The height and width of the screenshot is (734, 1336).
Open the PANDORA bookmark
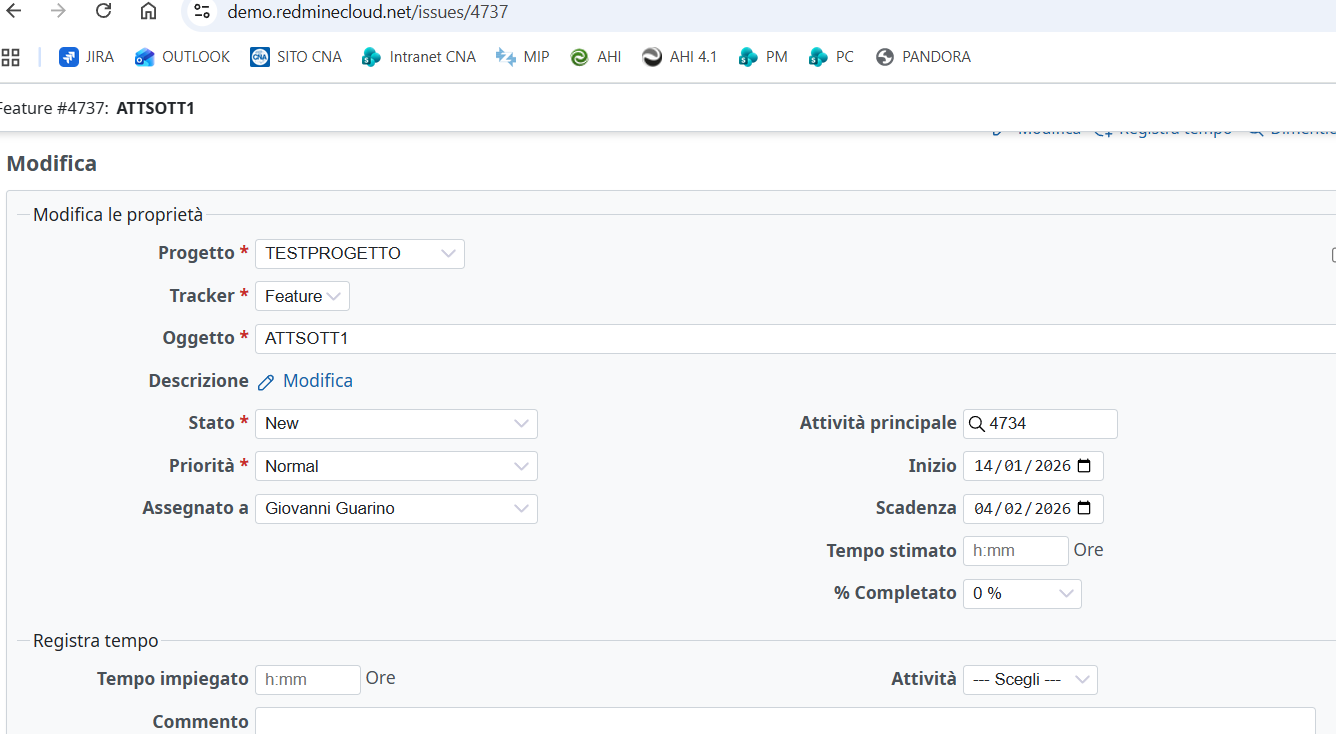(923, 57)
